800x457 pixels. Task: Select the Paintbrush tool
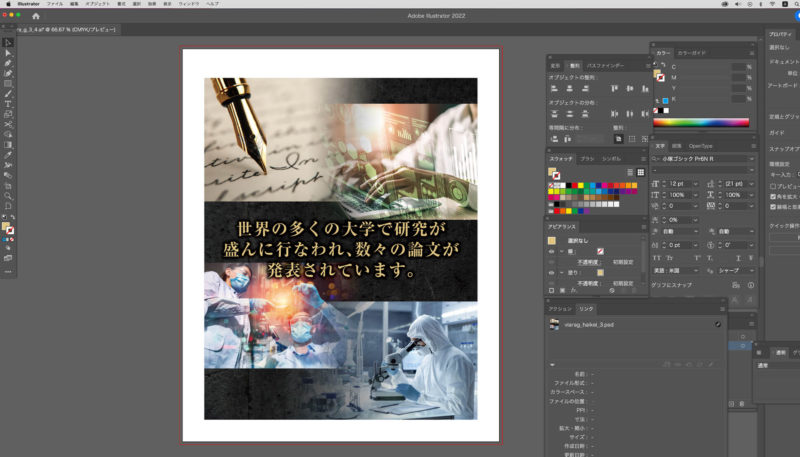click(x=8, y=94)
